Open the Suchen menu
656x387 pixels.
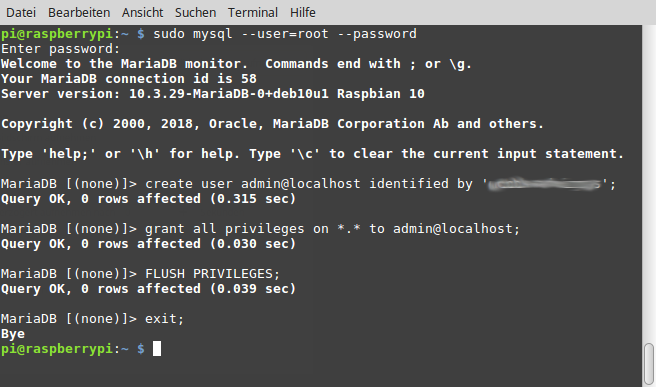pos(195,13)
